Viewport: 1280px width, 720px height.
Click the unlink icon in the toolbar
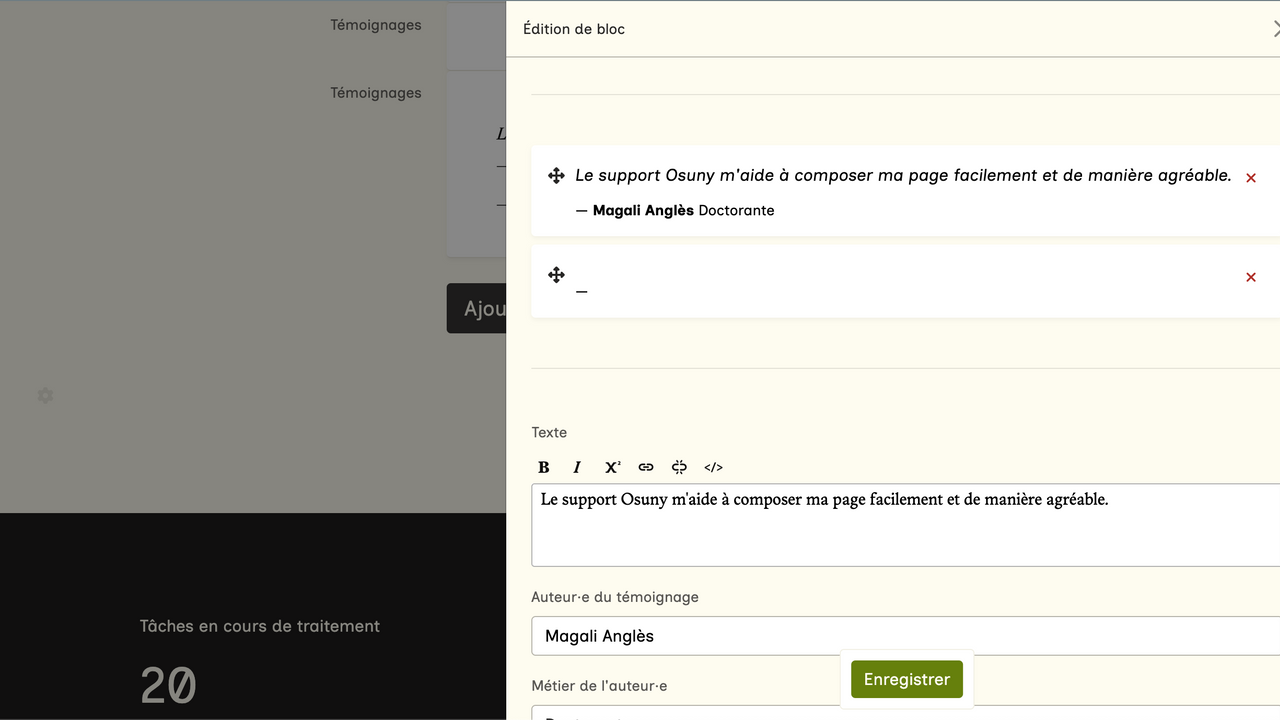coord(679,467)
